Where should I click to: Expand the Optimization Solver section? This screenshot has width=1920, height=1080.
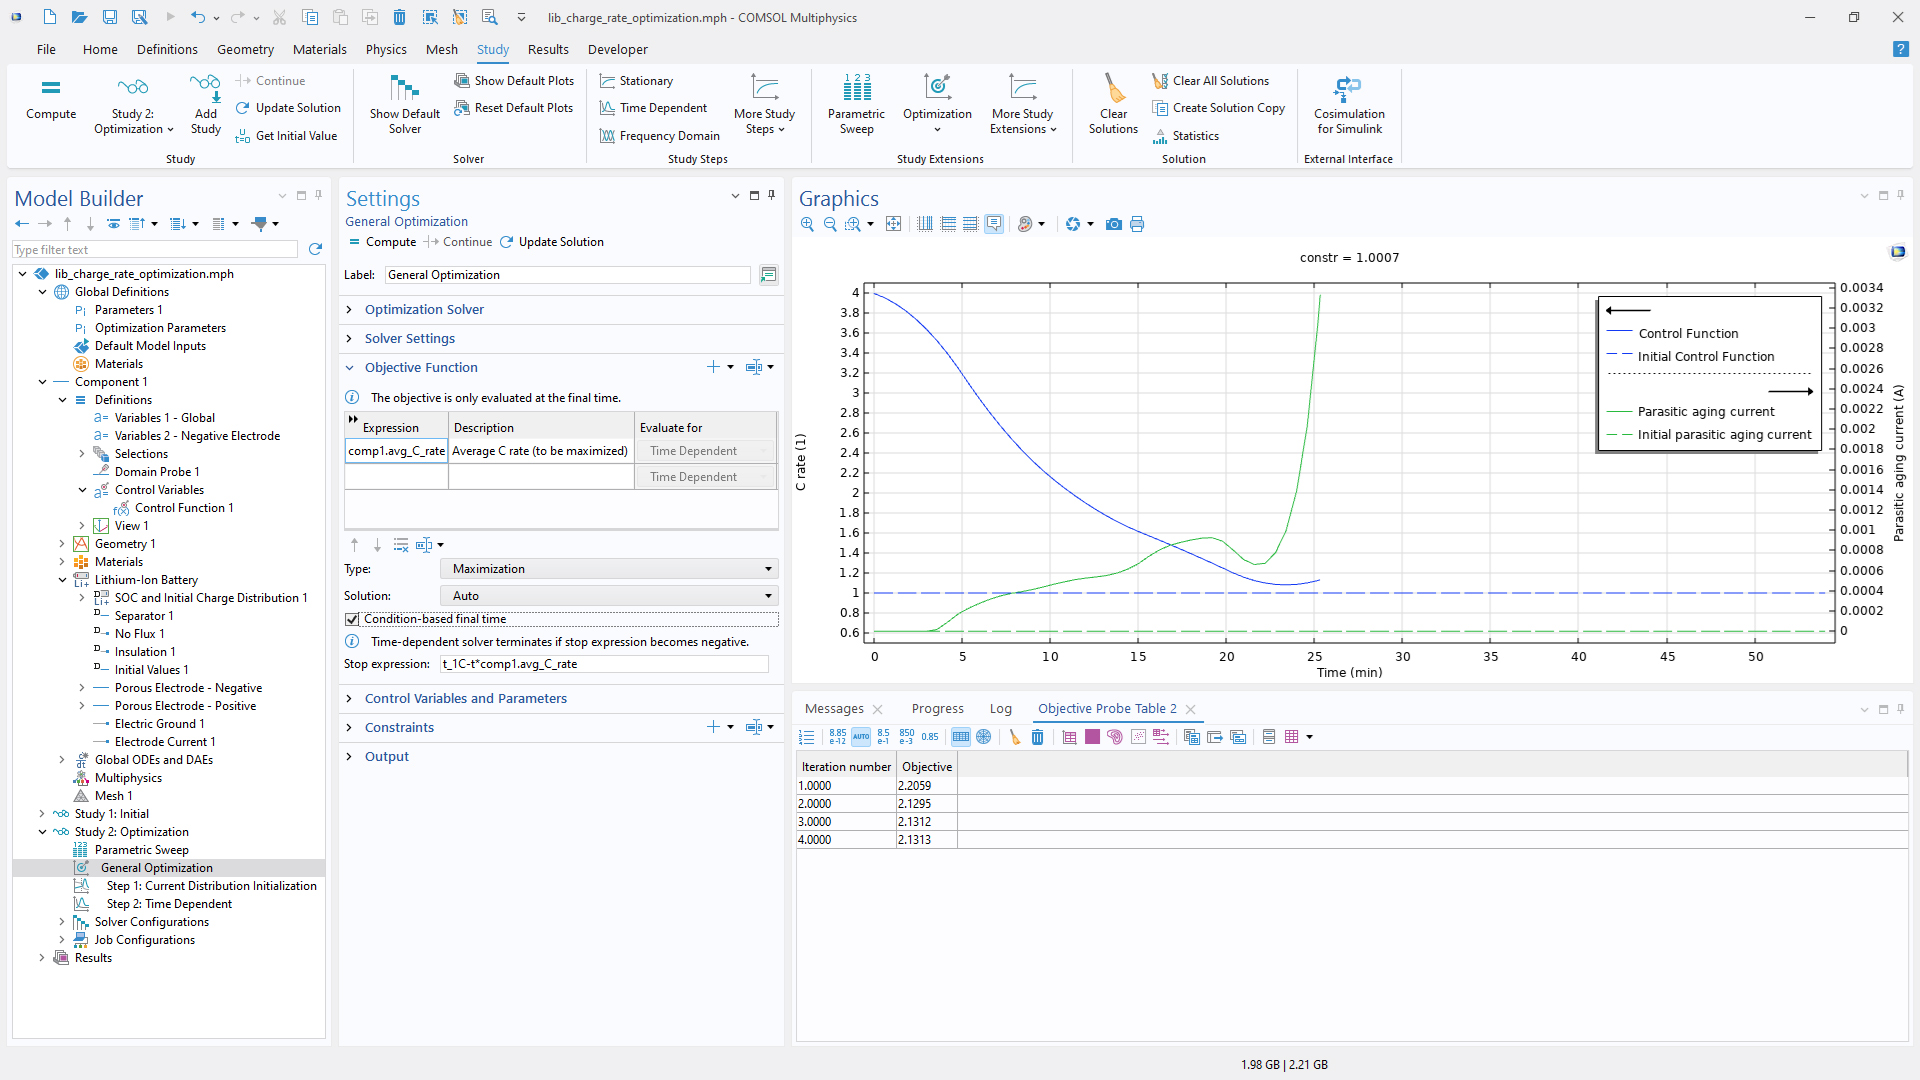click(x=424, y=310)
